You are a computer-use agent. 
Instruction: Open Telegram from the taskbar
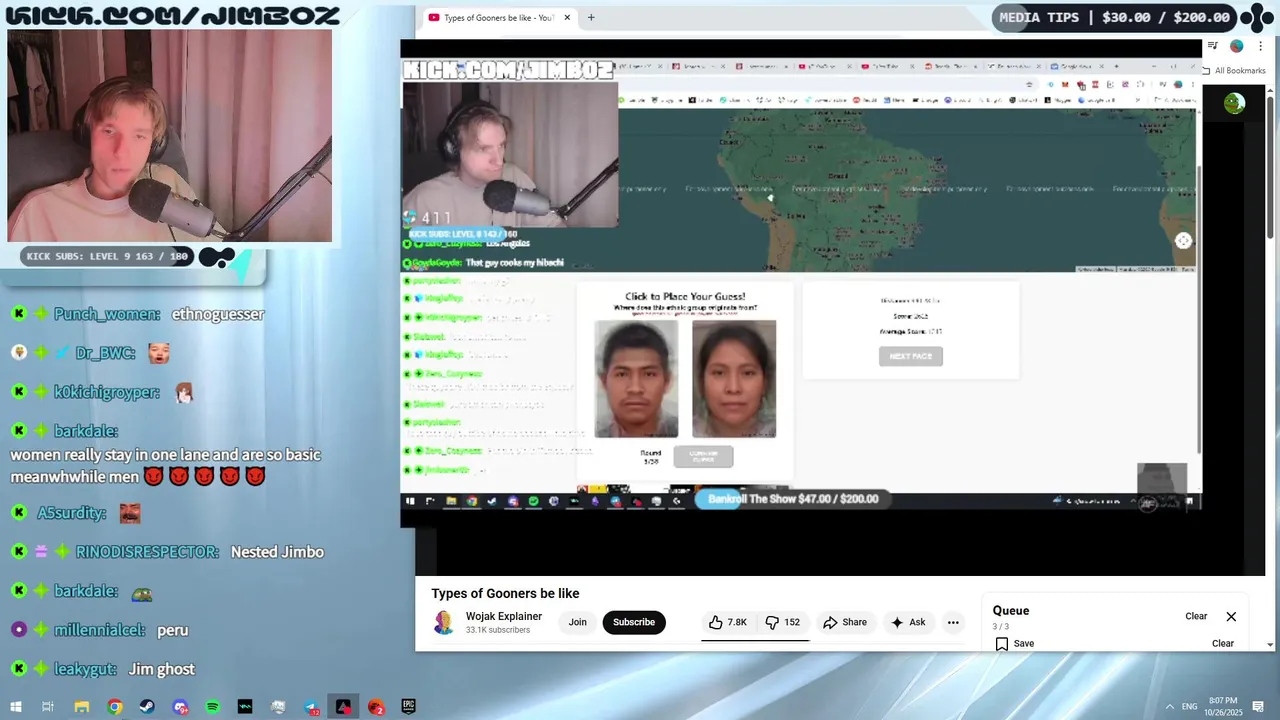(311, 707)
